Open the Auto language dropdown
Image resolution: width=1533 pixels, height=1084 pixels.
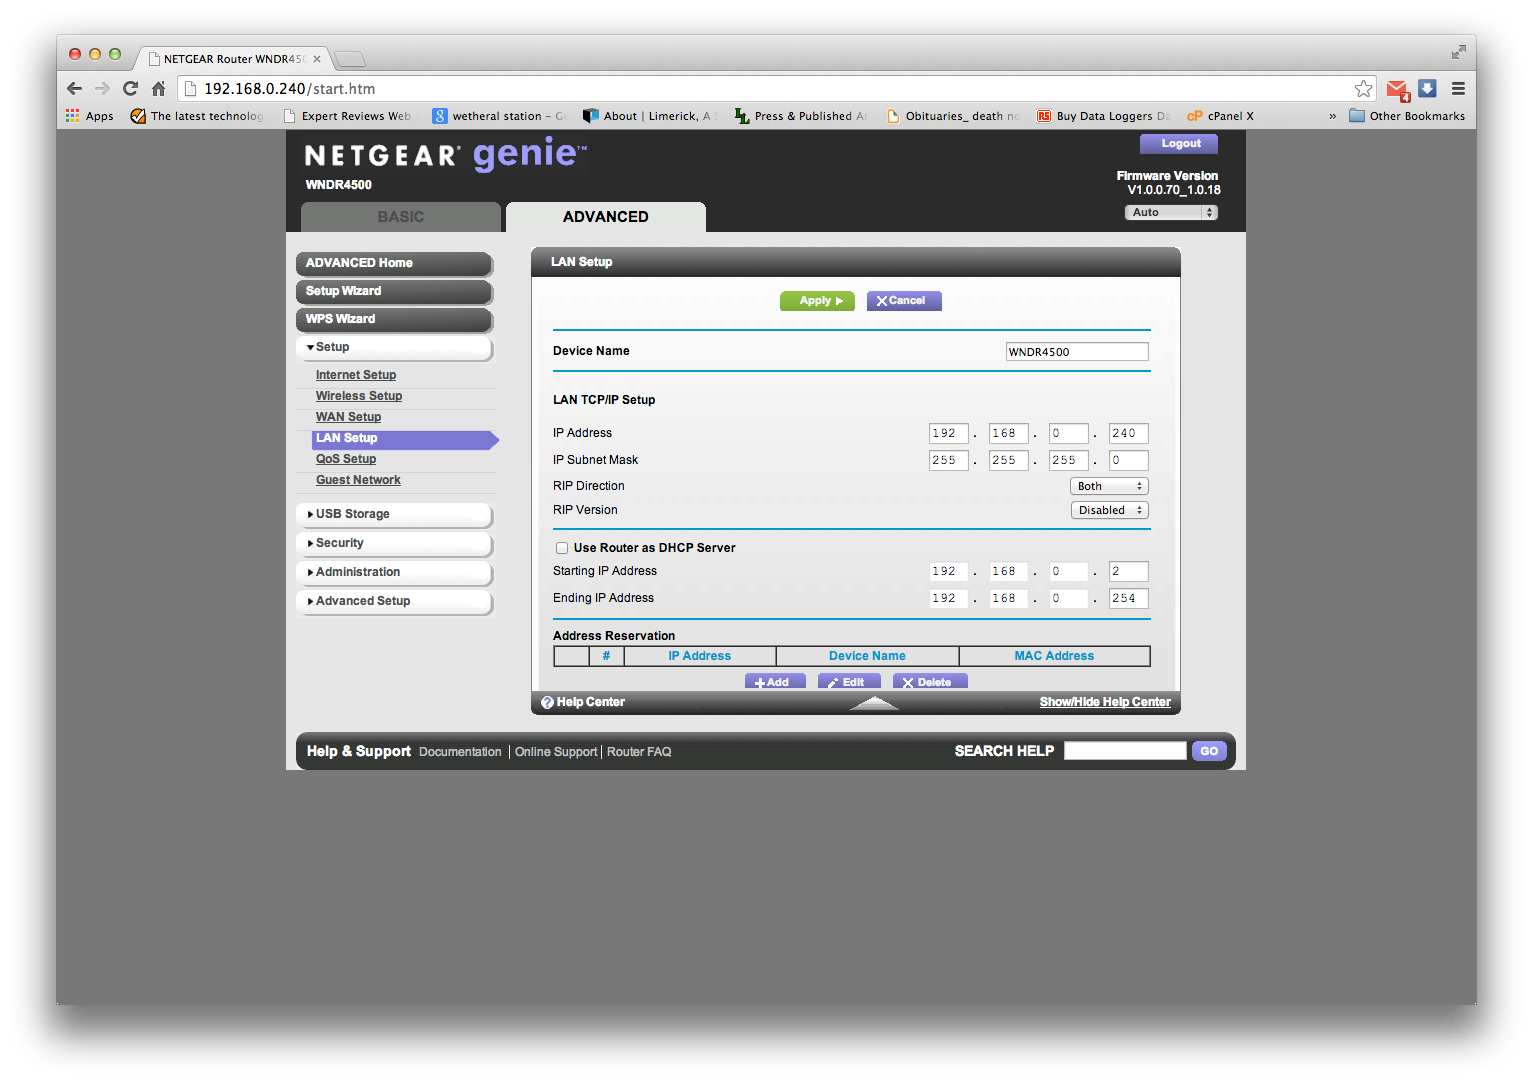pos(1171,212)
